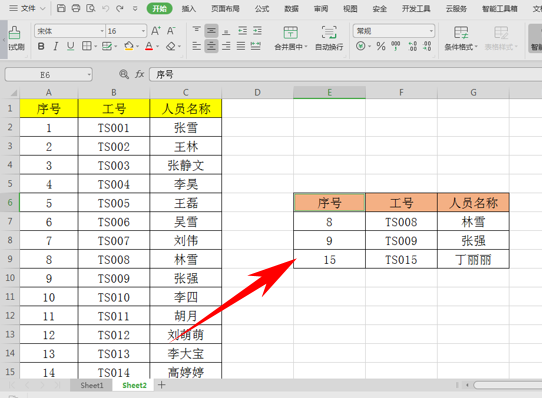This screenshot has width=542, height=405.
Task: Open the number format dropdown showing 常规
Action: 394,31
